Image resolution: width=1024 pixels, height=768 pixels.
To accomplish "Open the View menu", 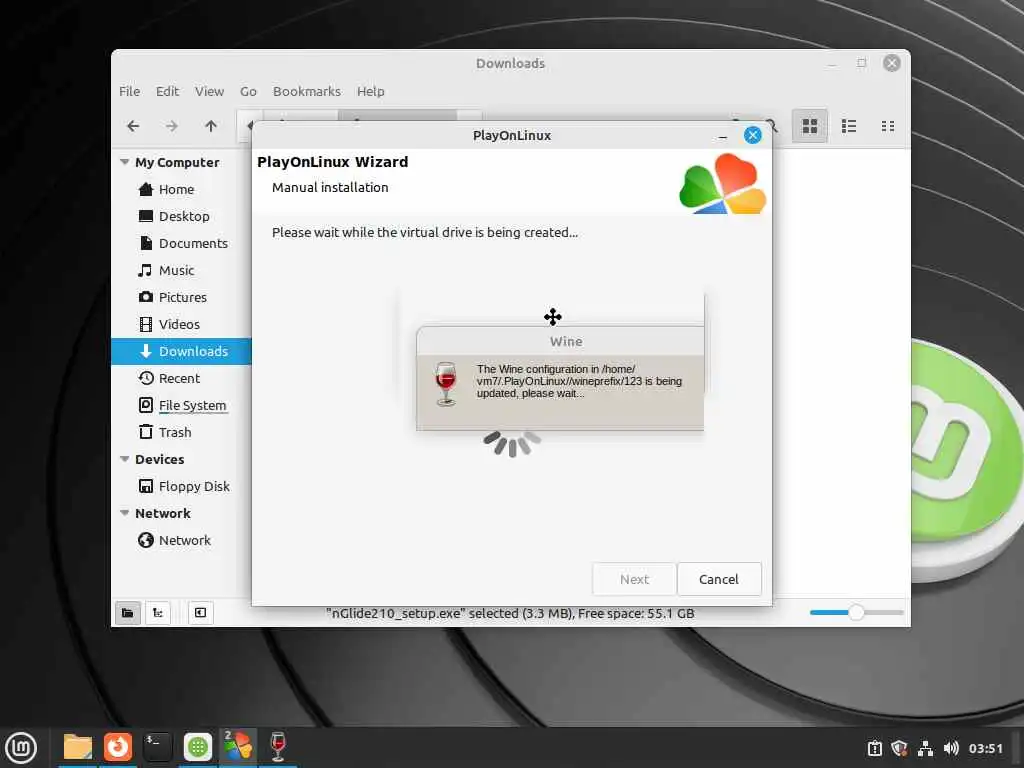I will pos(209,91).
